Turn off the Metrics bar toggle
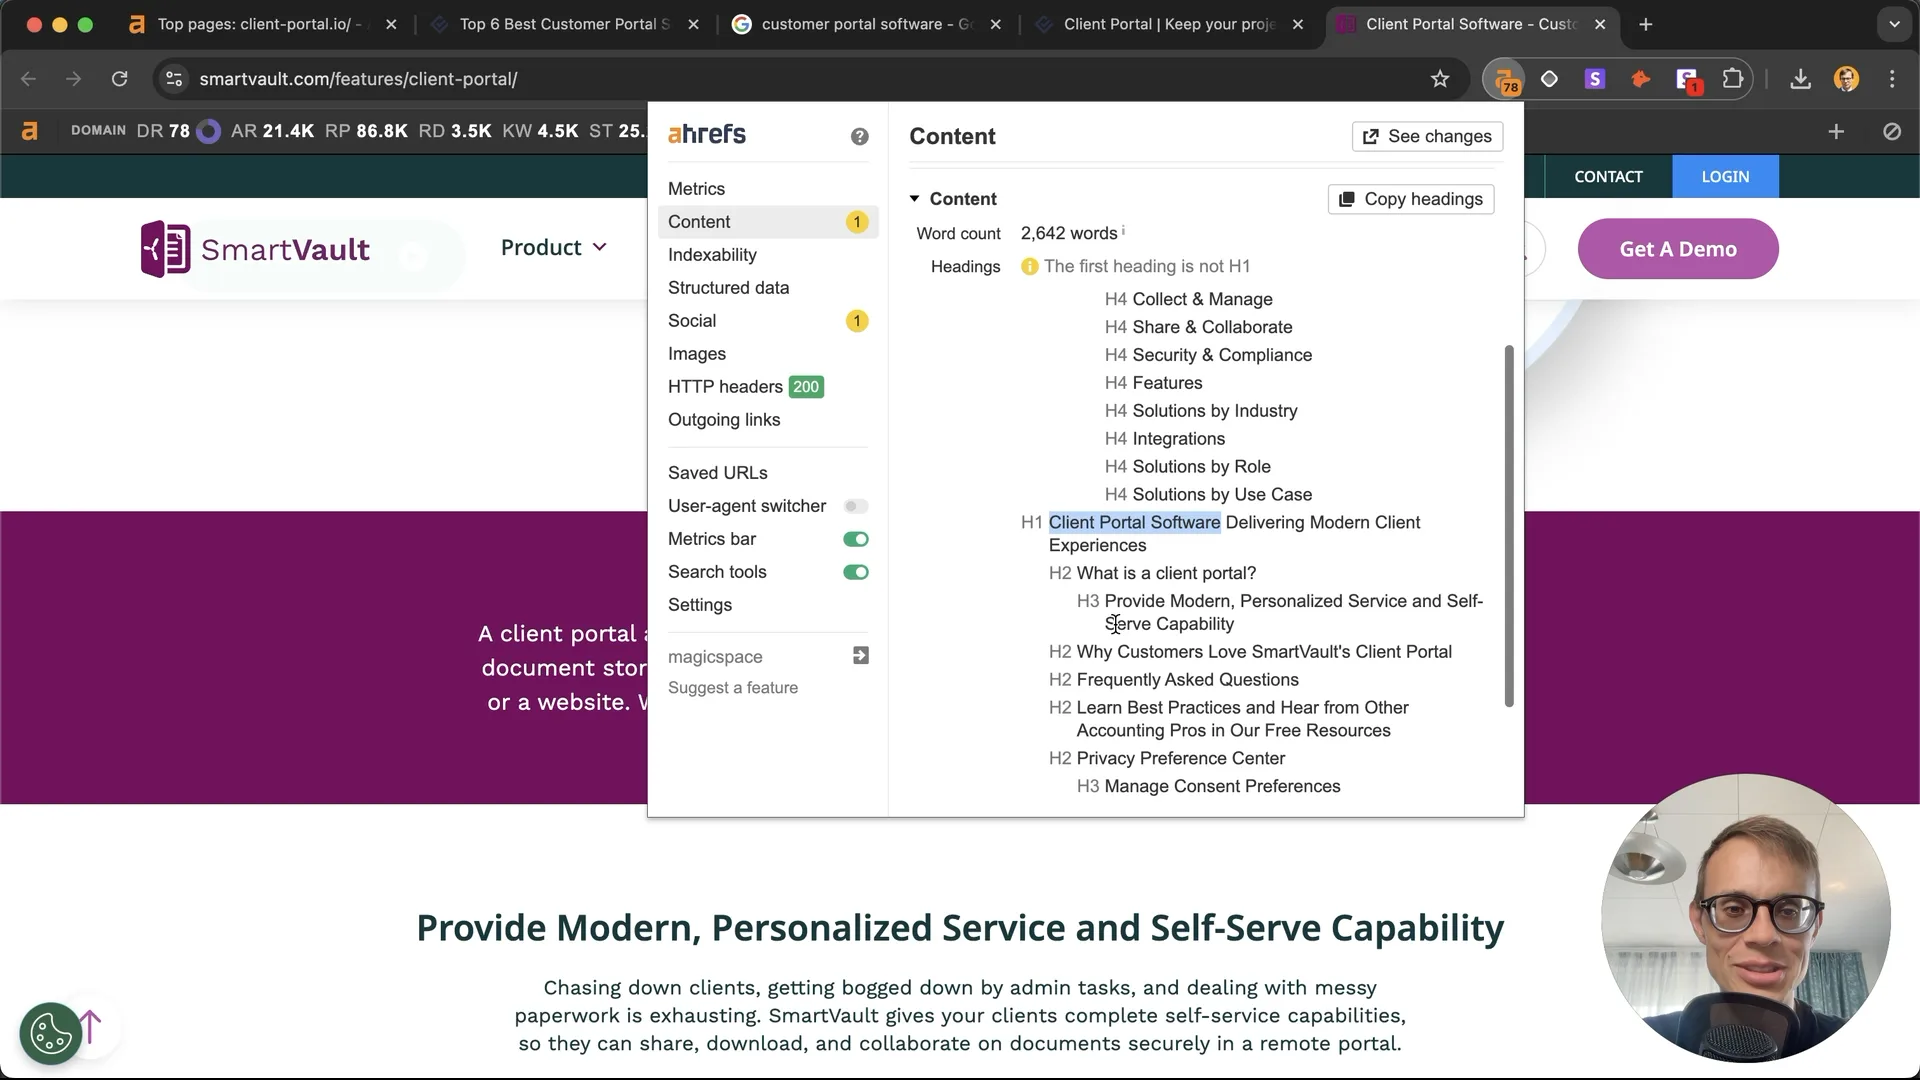 tap(856, 539)
